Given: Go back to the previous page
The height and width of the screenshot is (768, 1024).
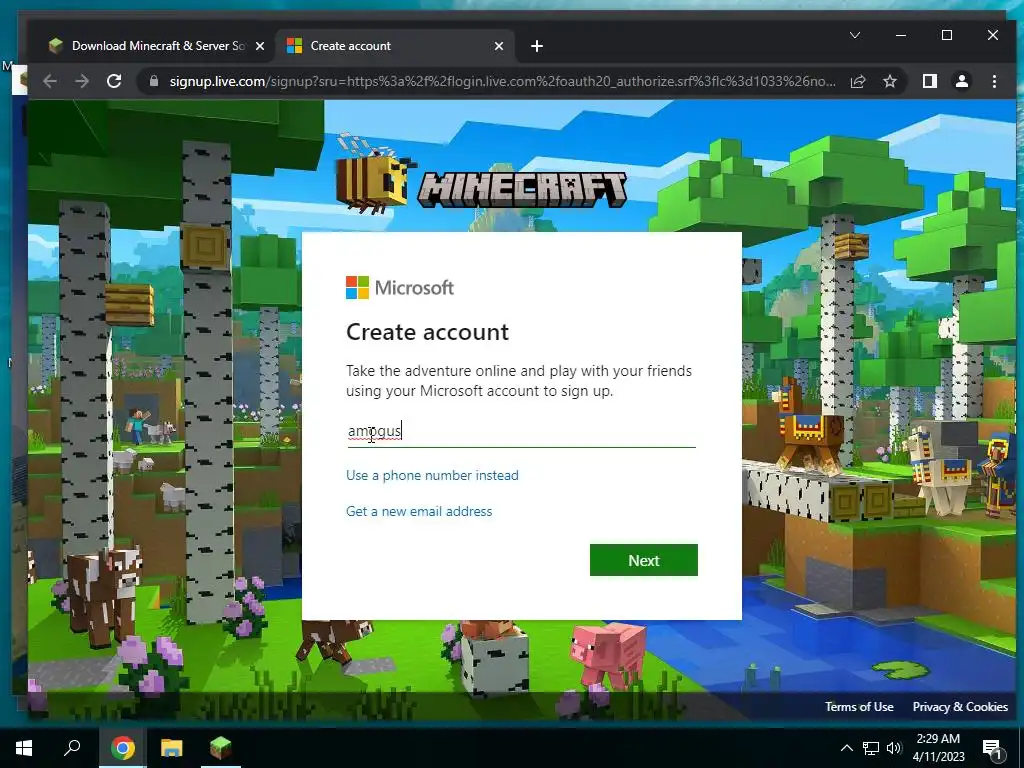Looking at the screenshot, I should [x=50, y=82].
